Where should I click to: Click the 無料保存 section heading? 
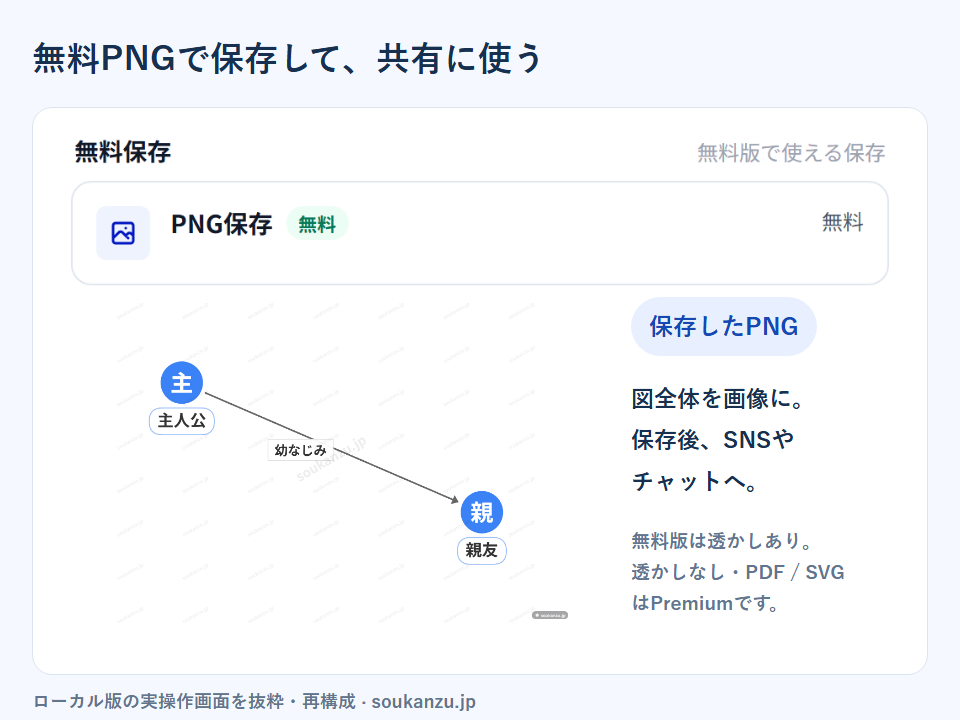pos(123,152)
